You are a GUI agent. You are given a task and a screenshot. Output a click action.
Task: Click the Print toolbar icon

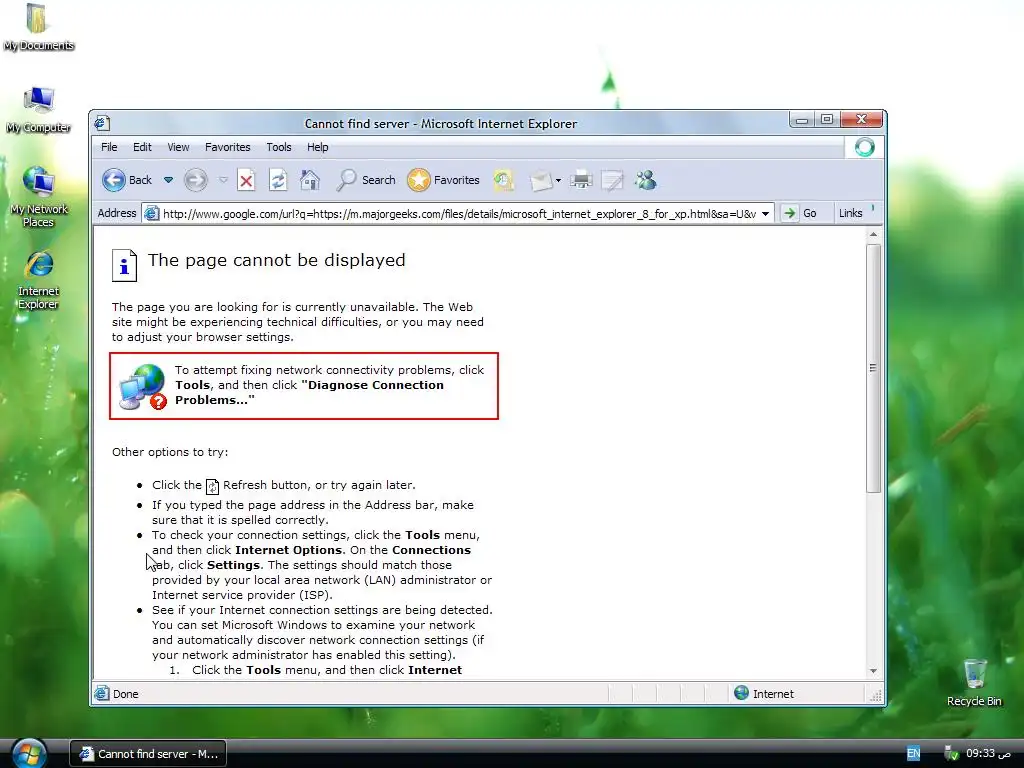[581, 180]
